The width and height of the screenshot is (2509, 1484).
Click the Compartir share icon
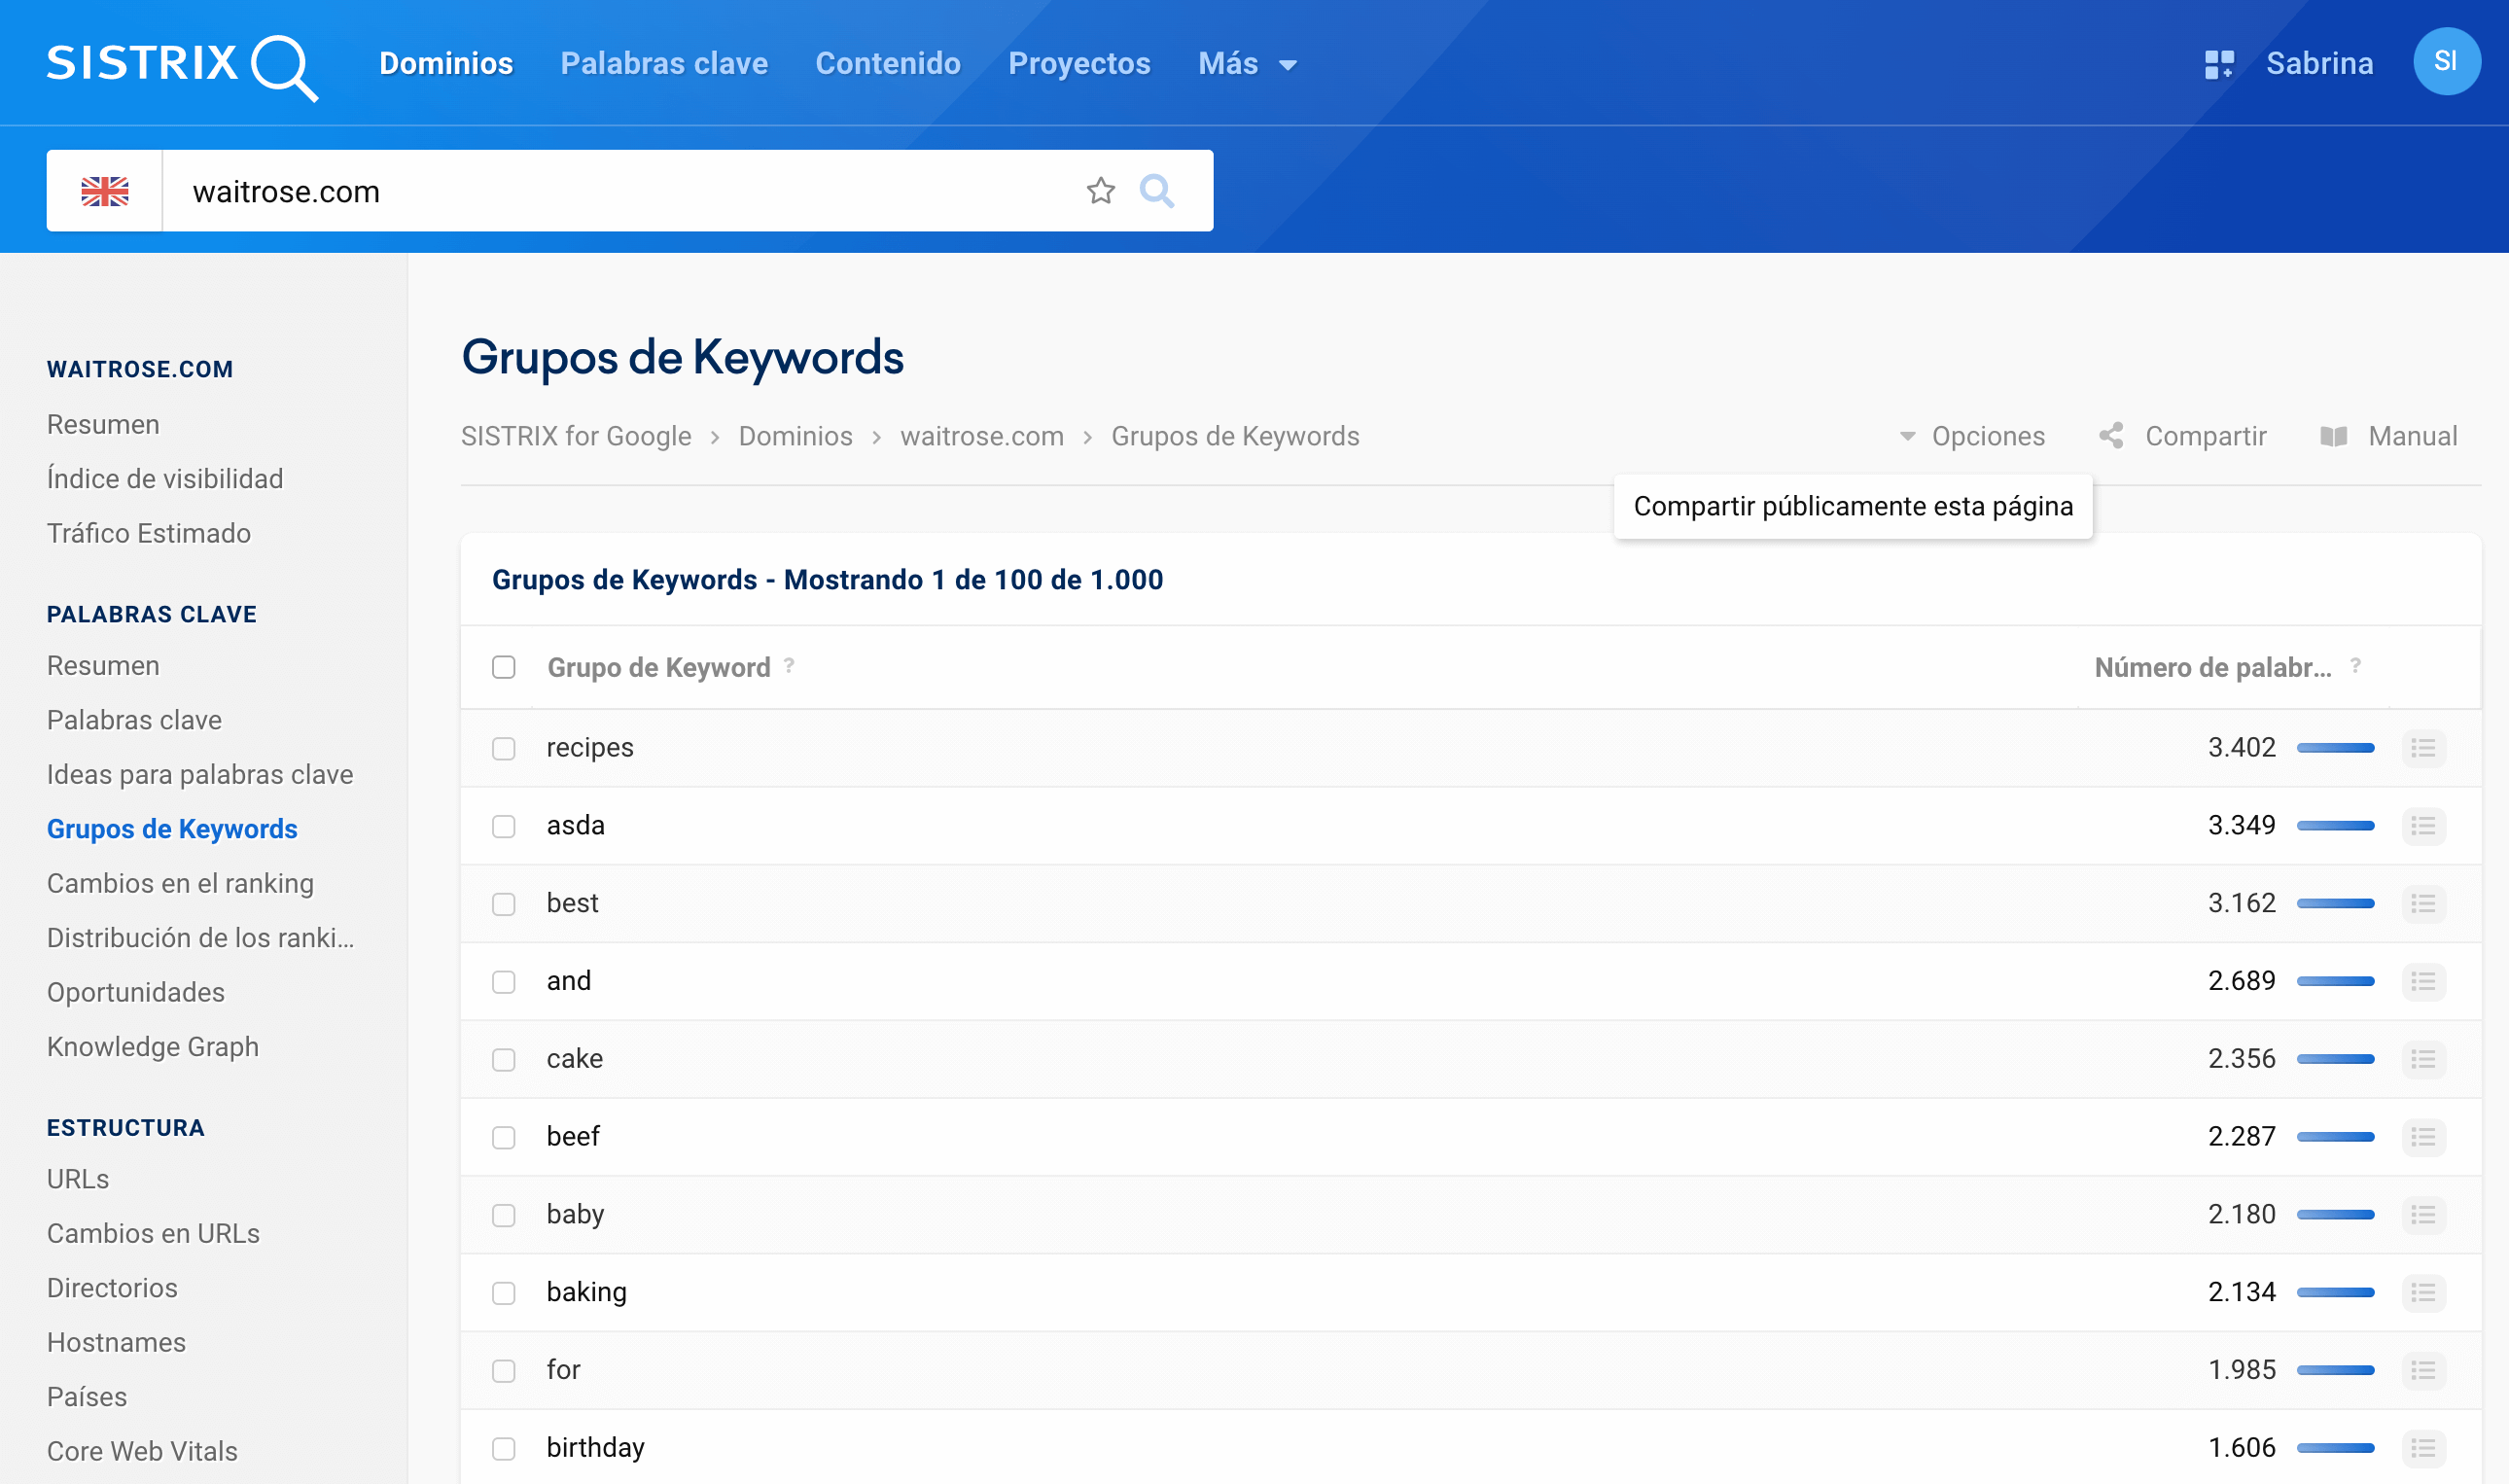point(2111,436)
